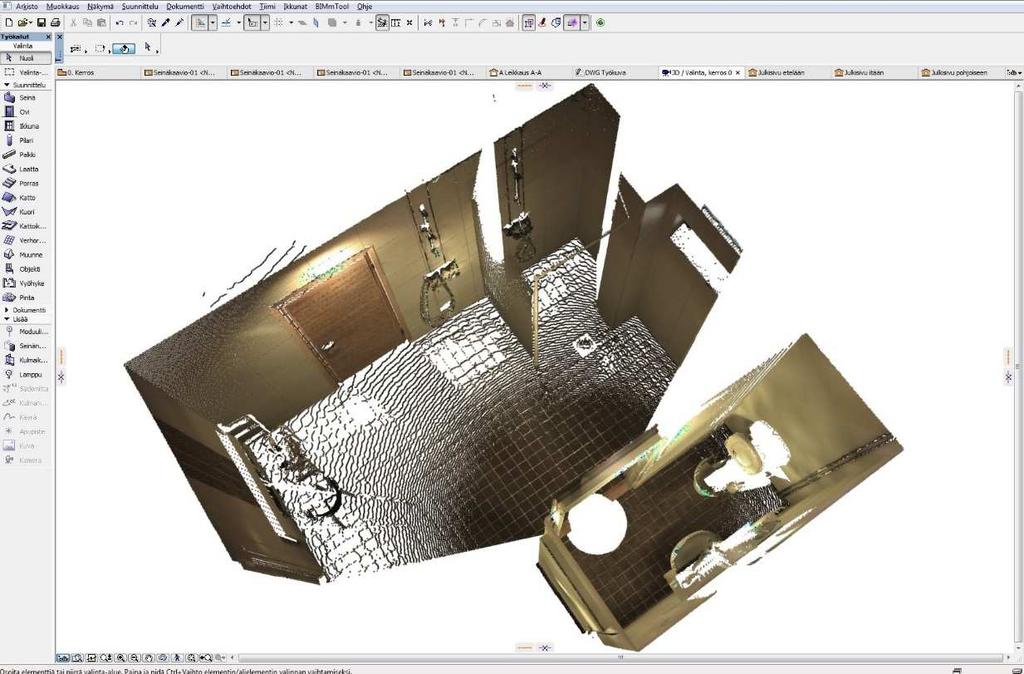Viewport: 1024px width, 674px height.
Task: Open the 3D window dropdown arrow
Action: tap(585, 23)
